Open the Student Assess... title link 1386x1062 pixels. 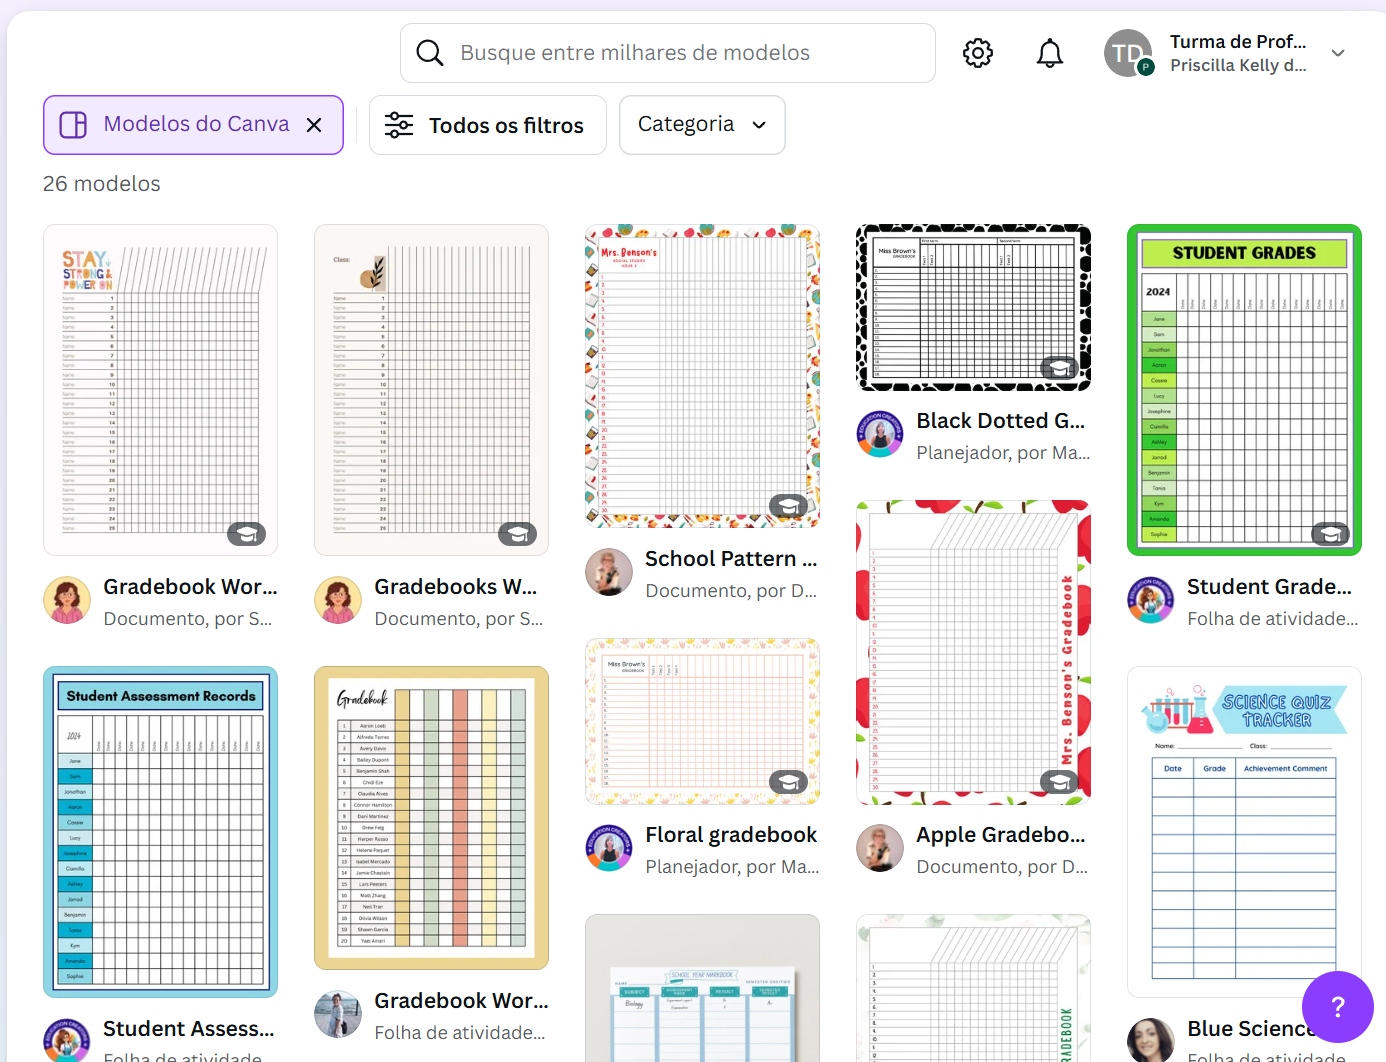point(188,1029)
